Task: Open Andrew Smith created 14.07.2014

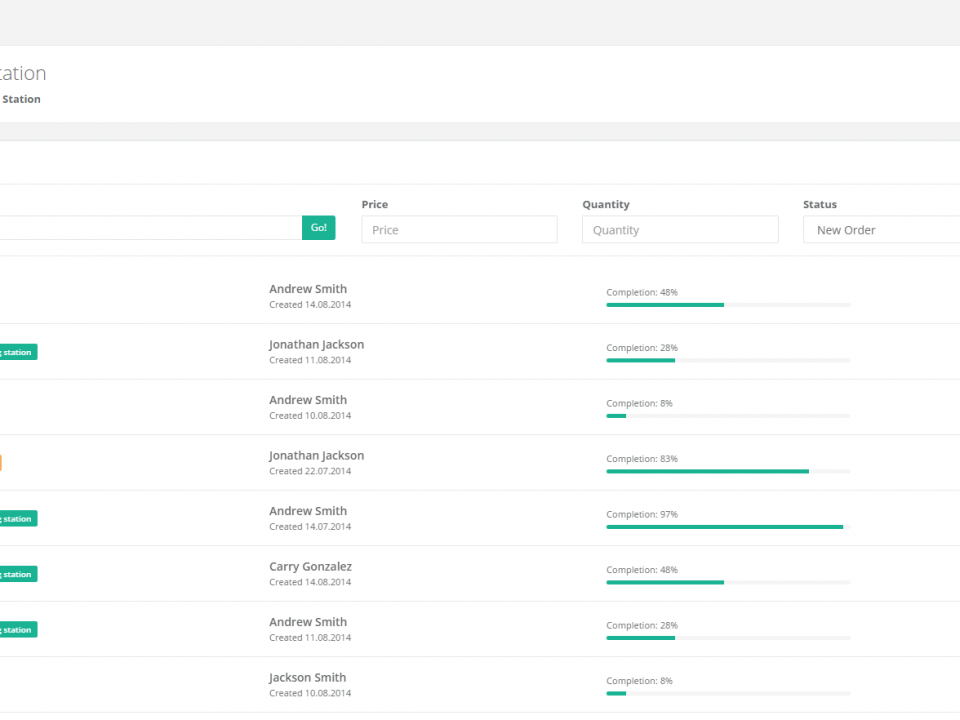Action: tap(308, 511)
